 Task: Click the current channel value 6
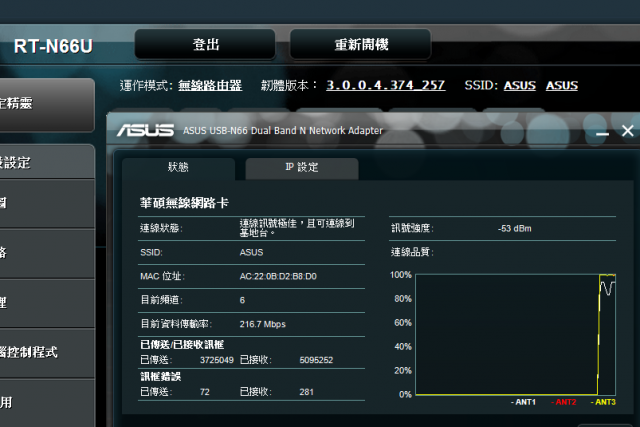pyautogui.click(x=242, y=301)
